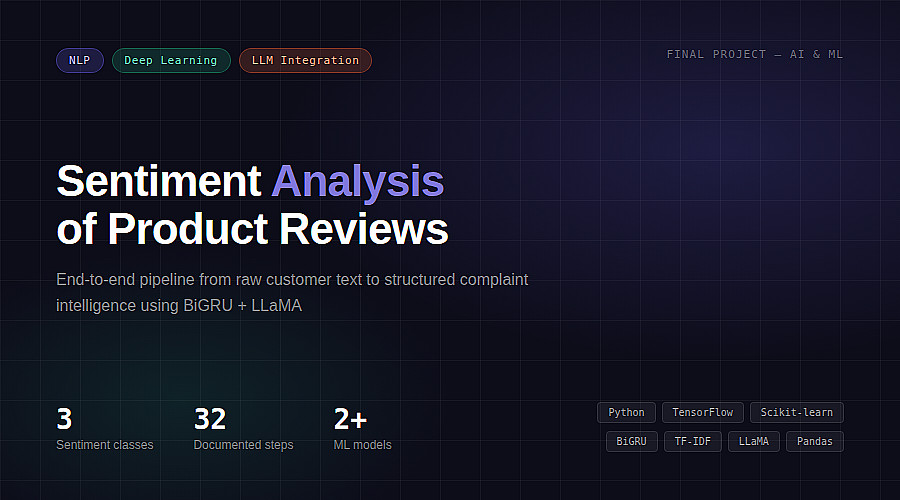Click the Documented steps label
The width and height of the screenshot is (900, 500).
point(243,445)
